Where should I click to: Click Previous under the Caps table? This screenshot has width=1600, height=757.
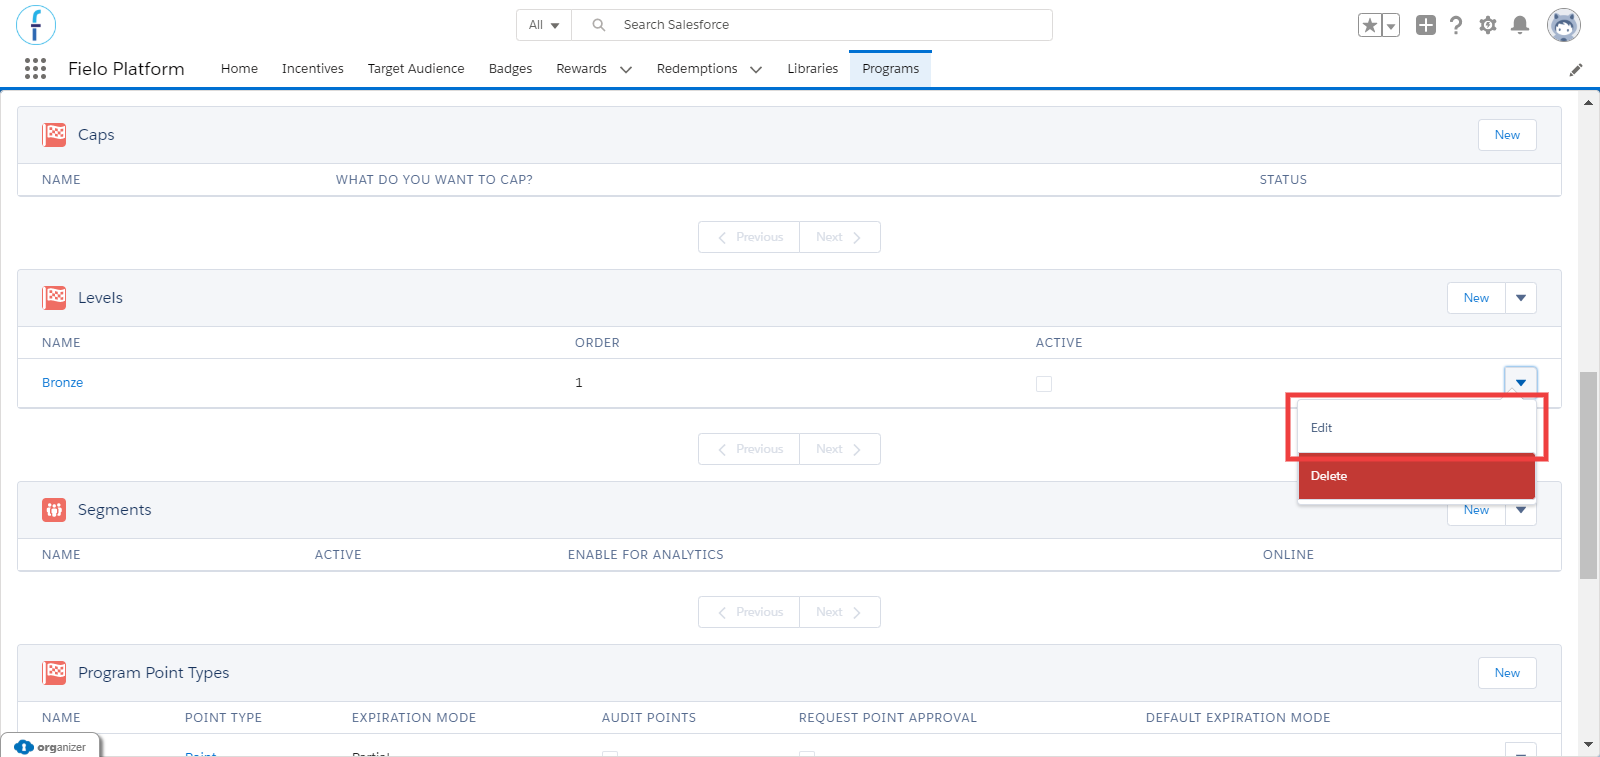[x=749, y=237]
